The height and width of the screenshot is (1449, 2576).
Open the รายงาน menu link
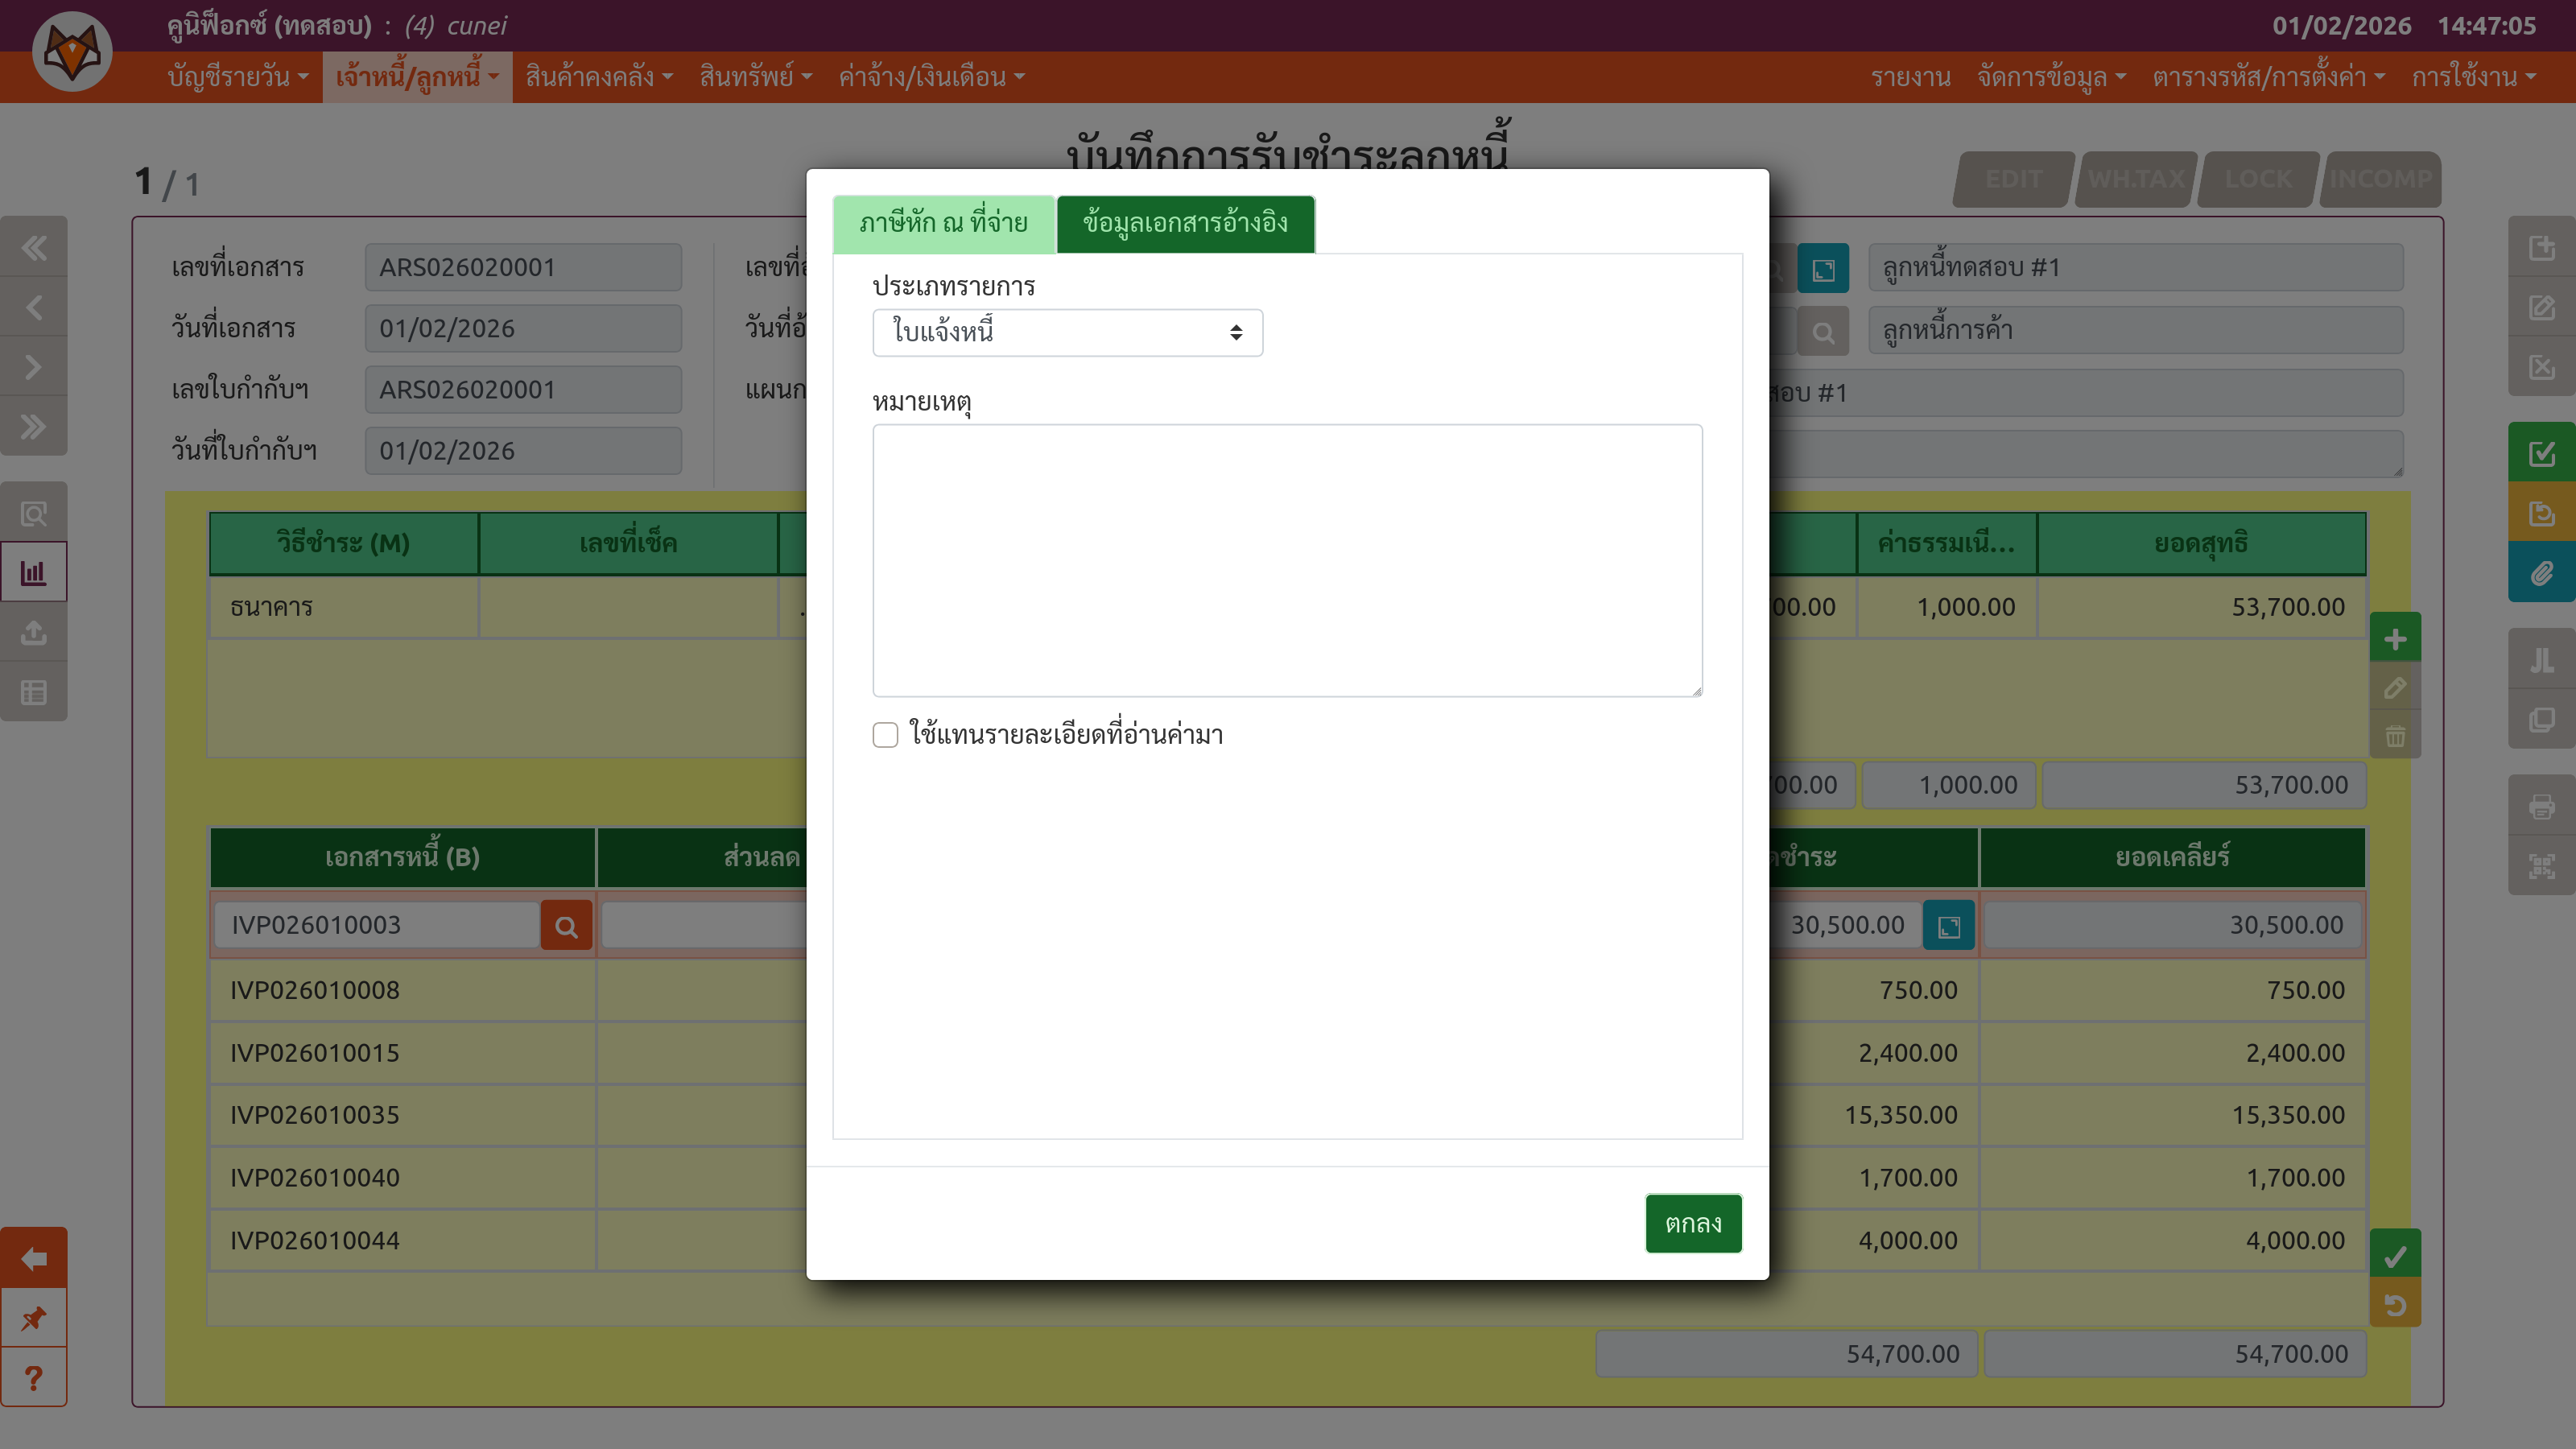click(x=1910, y=77)
